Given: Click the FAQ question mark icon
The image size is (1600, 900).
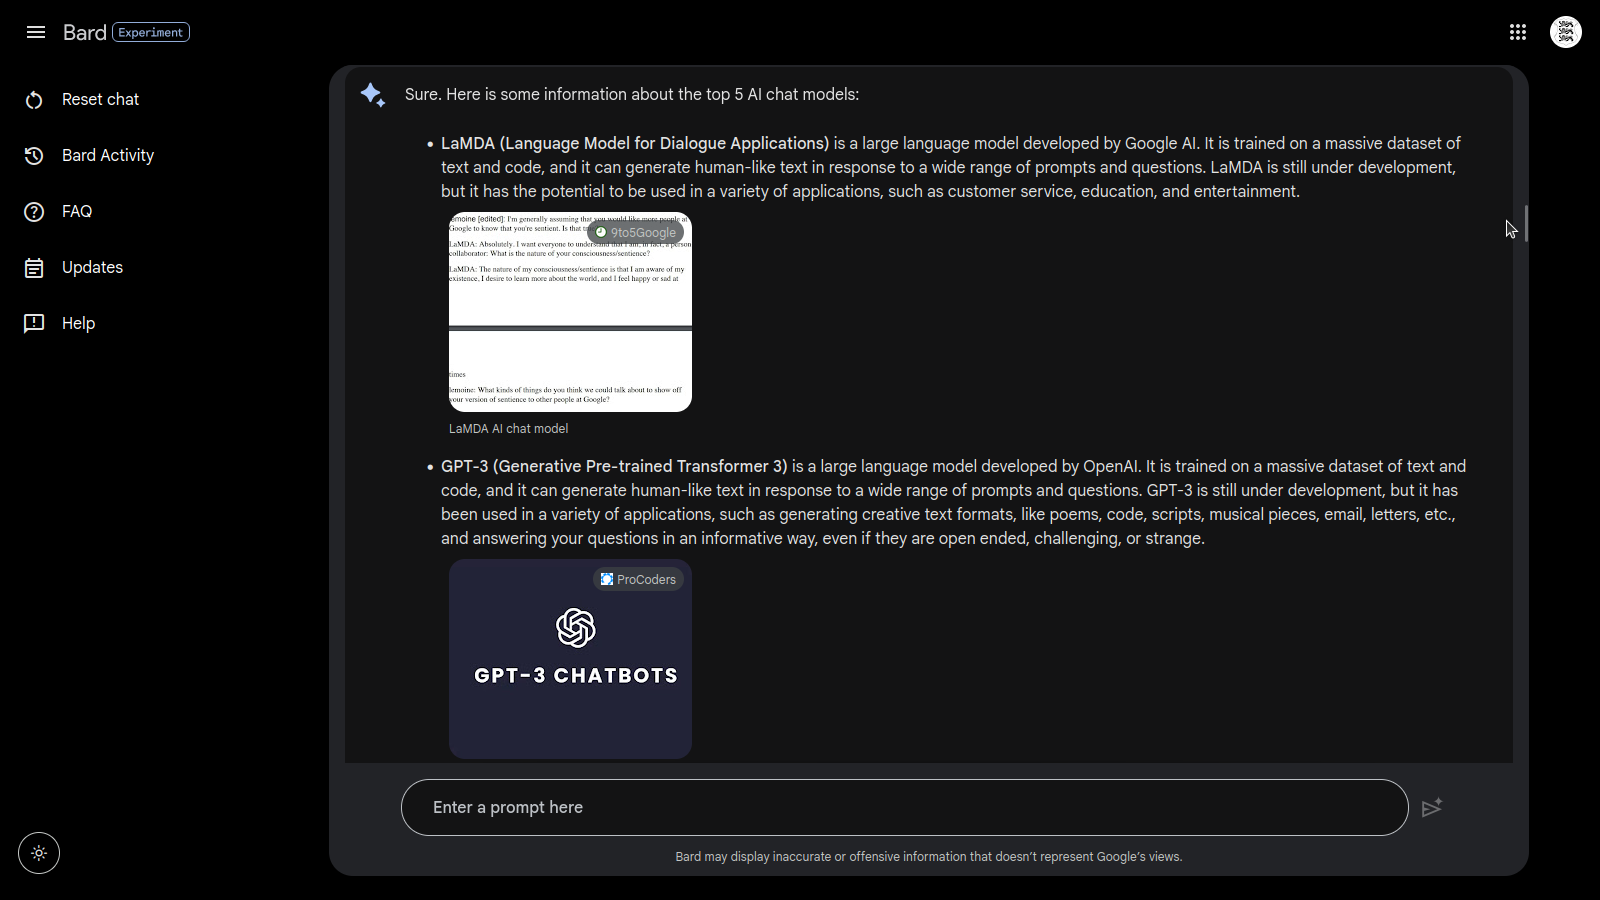Looking at the screenshot, I should tap(34, 212).
